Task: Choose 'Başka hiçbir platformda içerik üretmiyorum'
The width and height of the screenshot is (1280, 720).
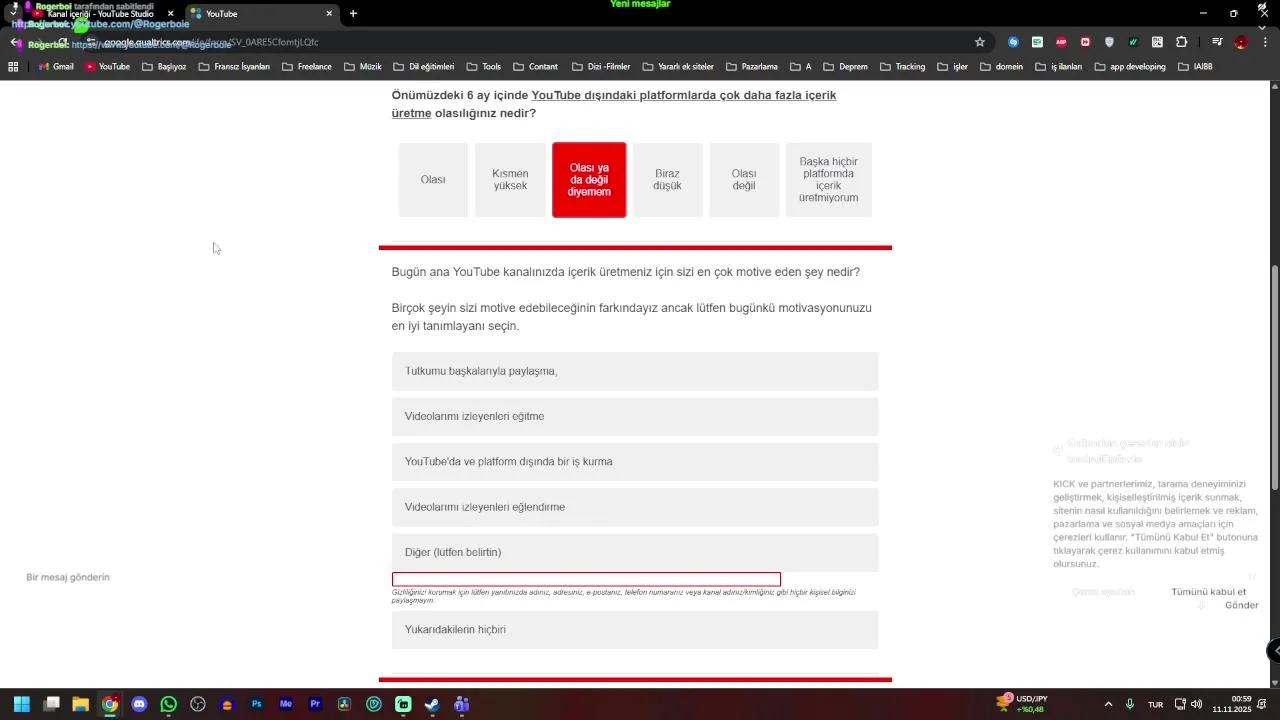Action: coord(828,180)
